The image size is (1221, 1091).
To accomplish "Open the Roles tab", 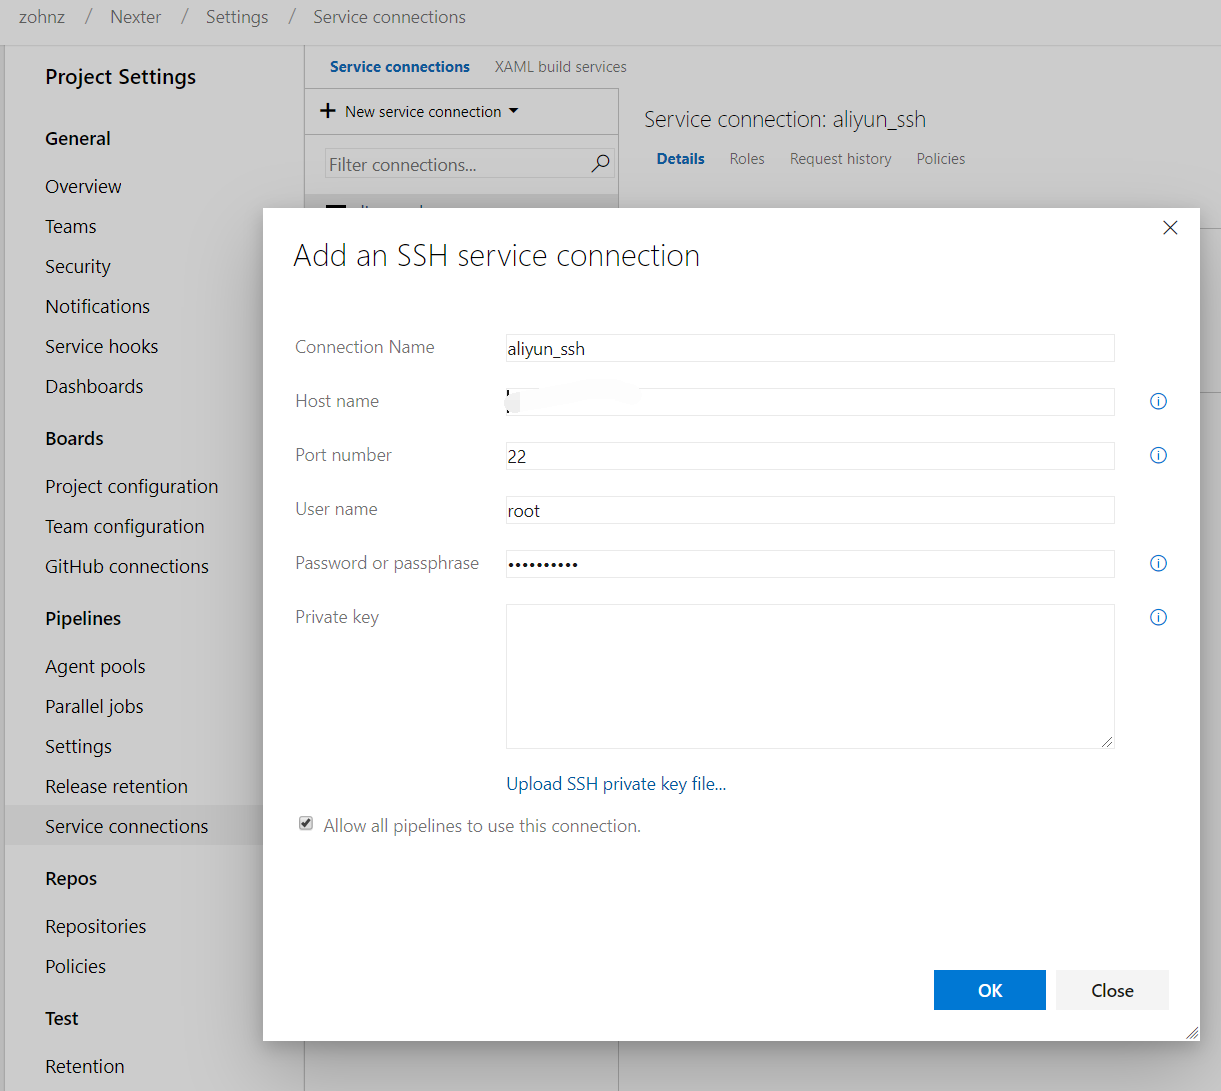I will click(x=746, y=159).
